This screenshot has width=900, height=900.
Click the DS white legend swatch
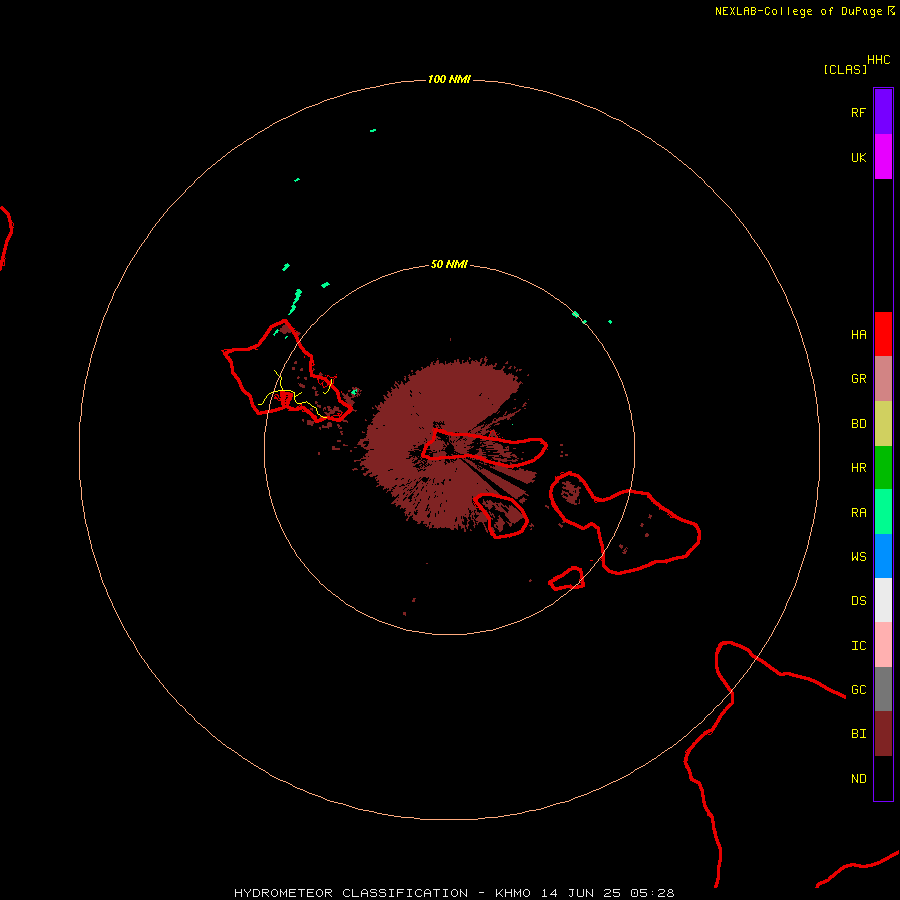(x=883, y=600)
